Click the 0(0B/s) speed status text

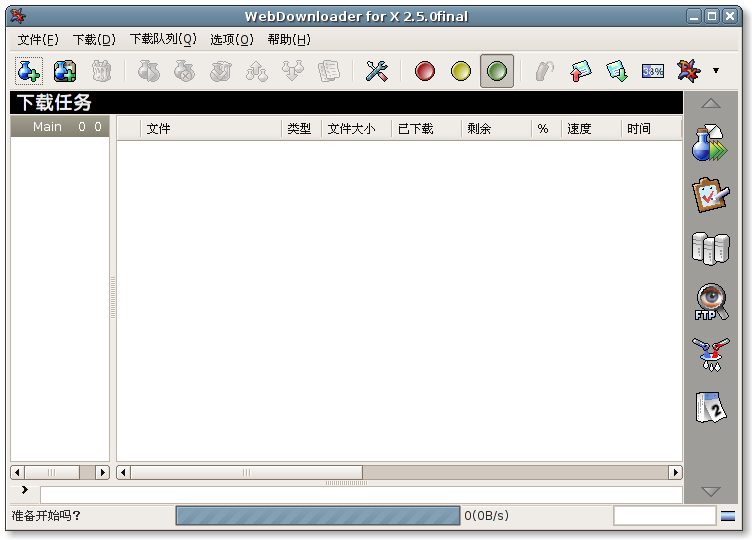pyautogui.click(x=486, y=516)
